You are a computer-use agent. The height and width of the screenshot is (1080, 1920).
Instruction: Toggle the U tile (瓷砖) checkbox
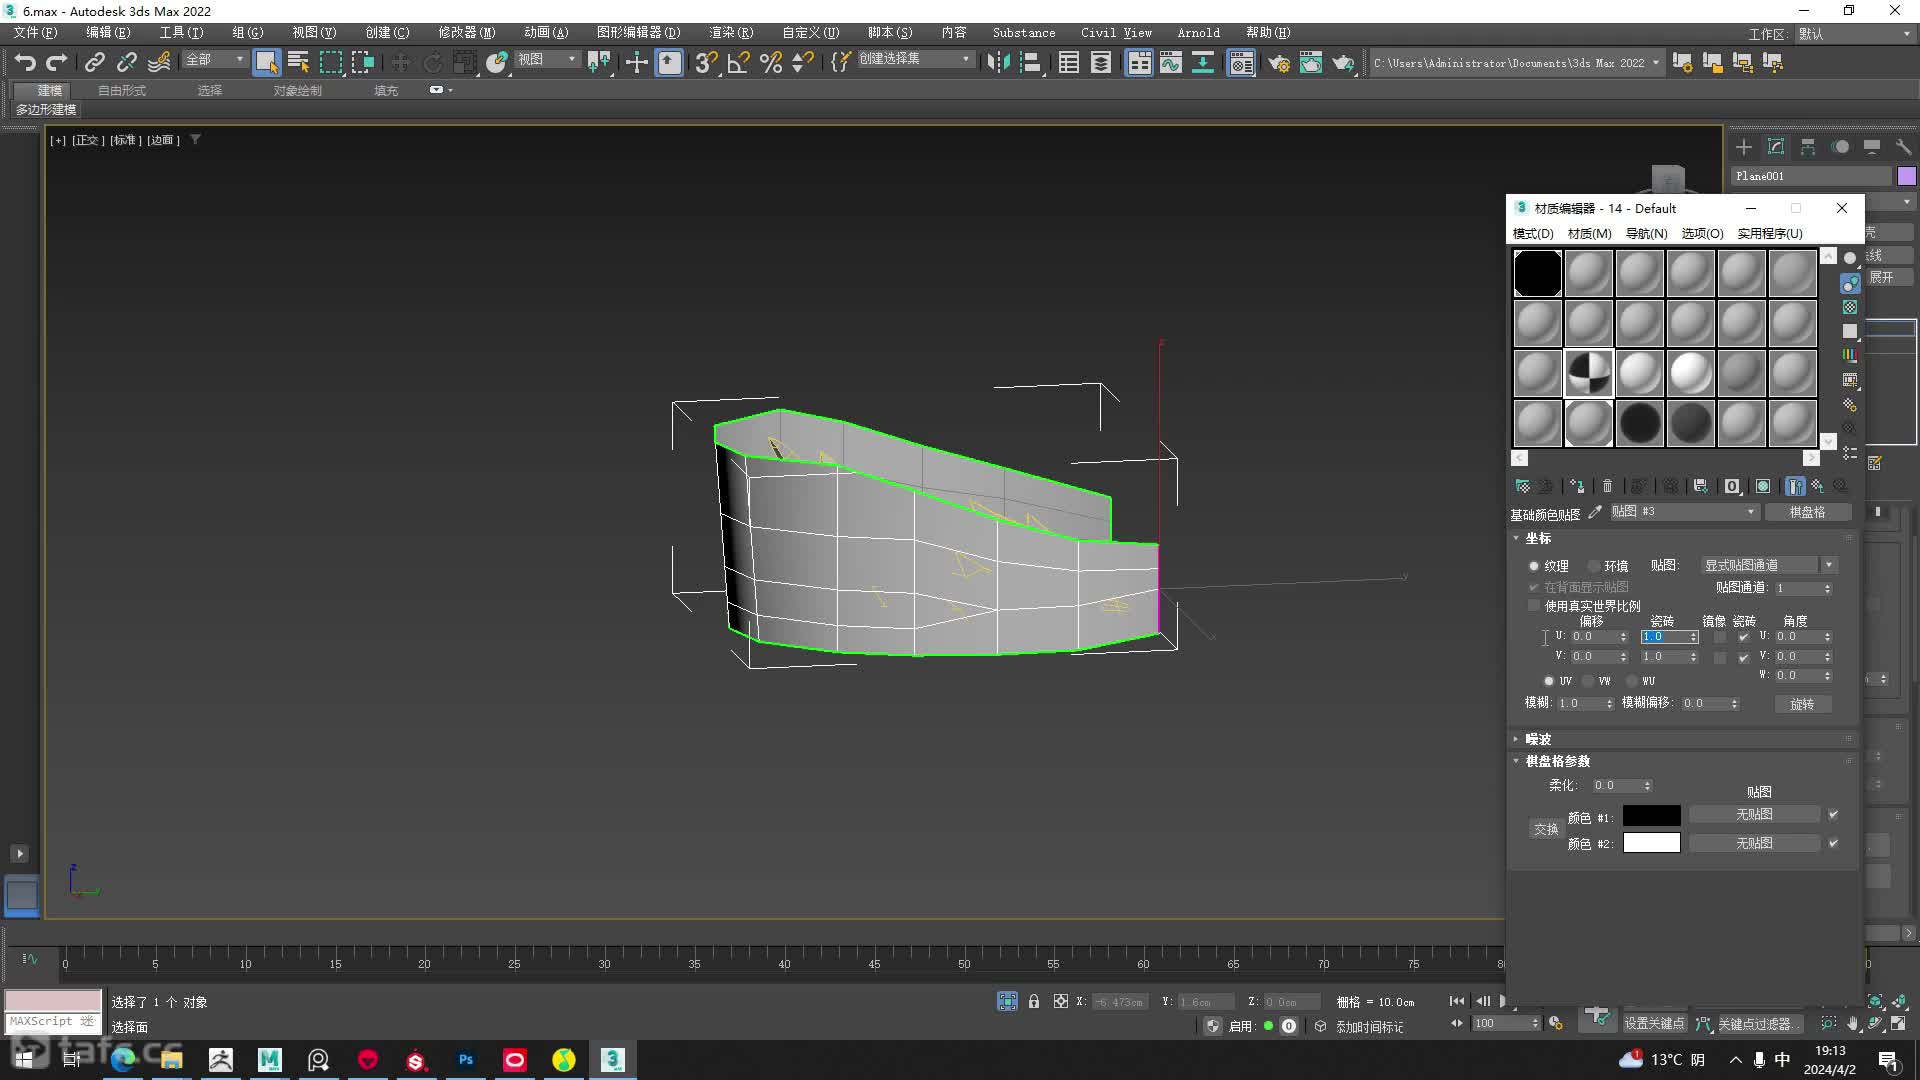(1744, 637)
